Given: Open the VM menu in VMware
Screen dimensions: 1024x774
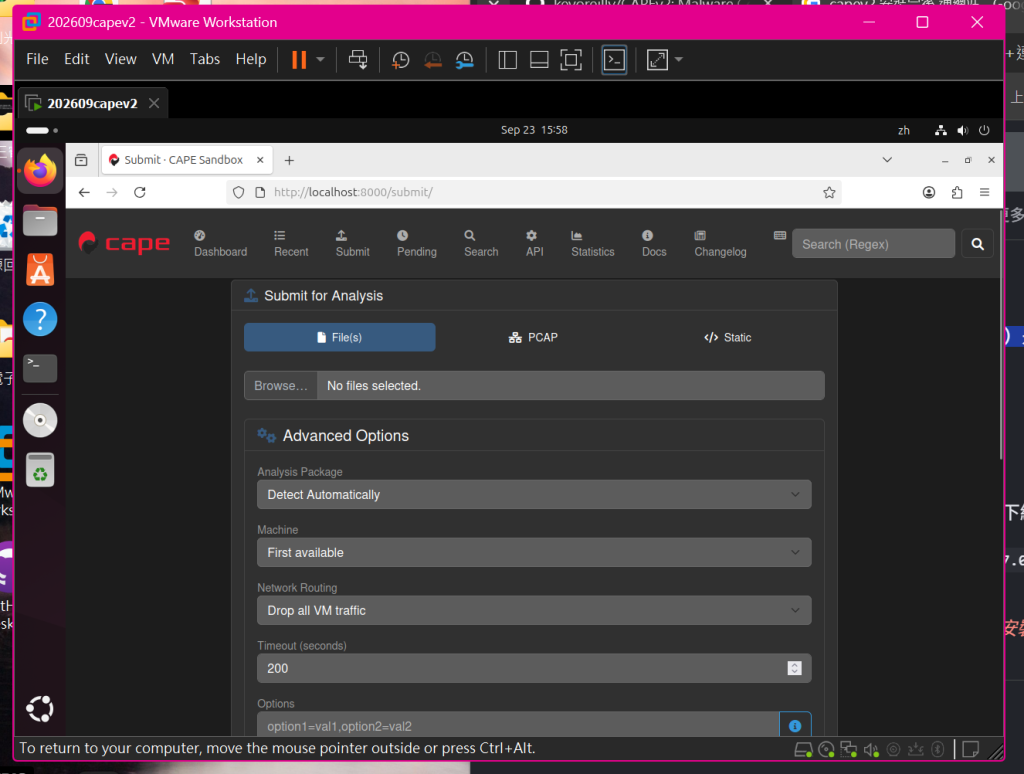Looking at the screenshot, I should pos(163,59).
